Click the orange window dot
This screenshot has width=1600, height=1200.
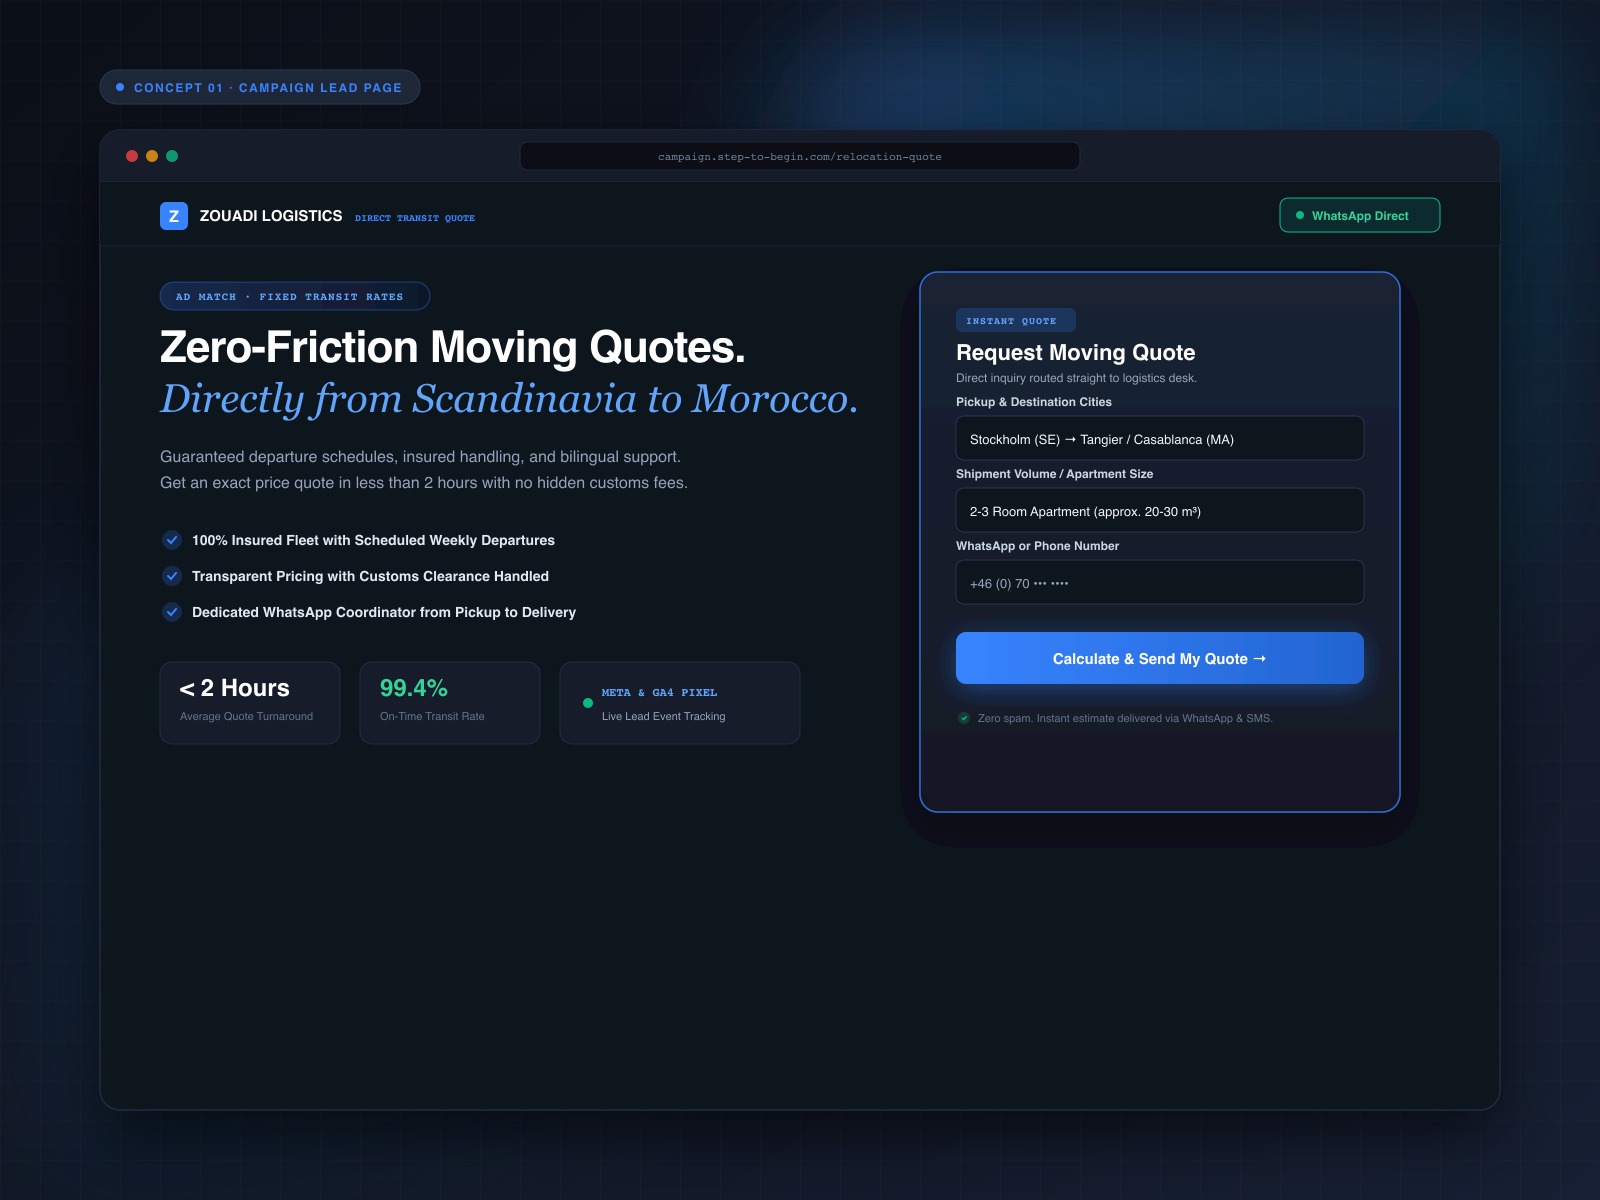(x=152, y=156)
